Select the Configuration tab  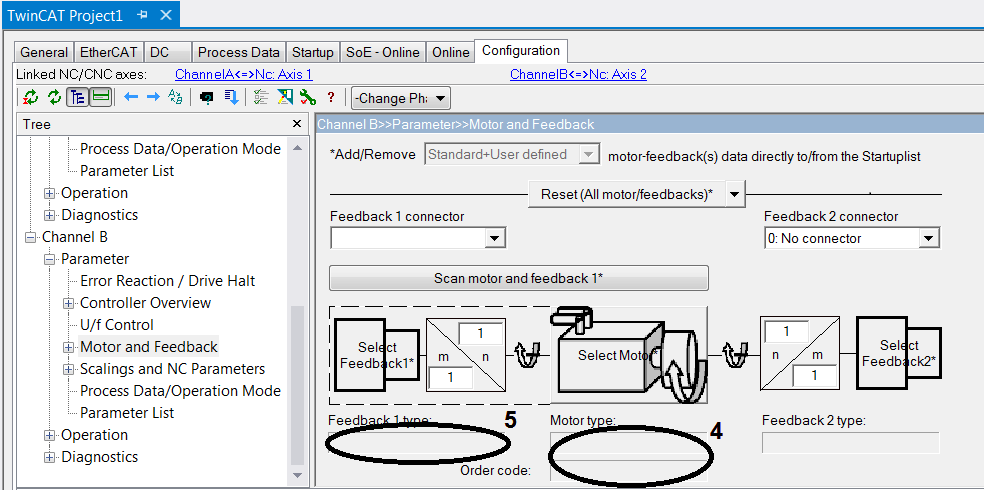tap(521, 51)
